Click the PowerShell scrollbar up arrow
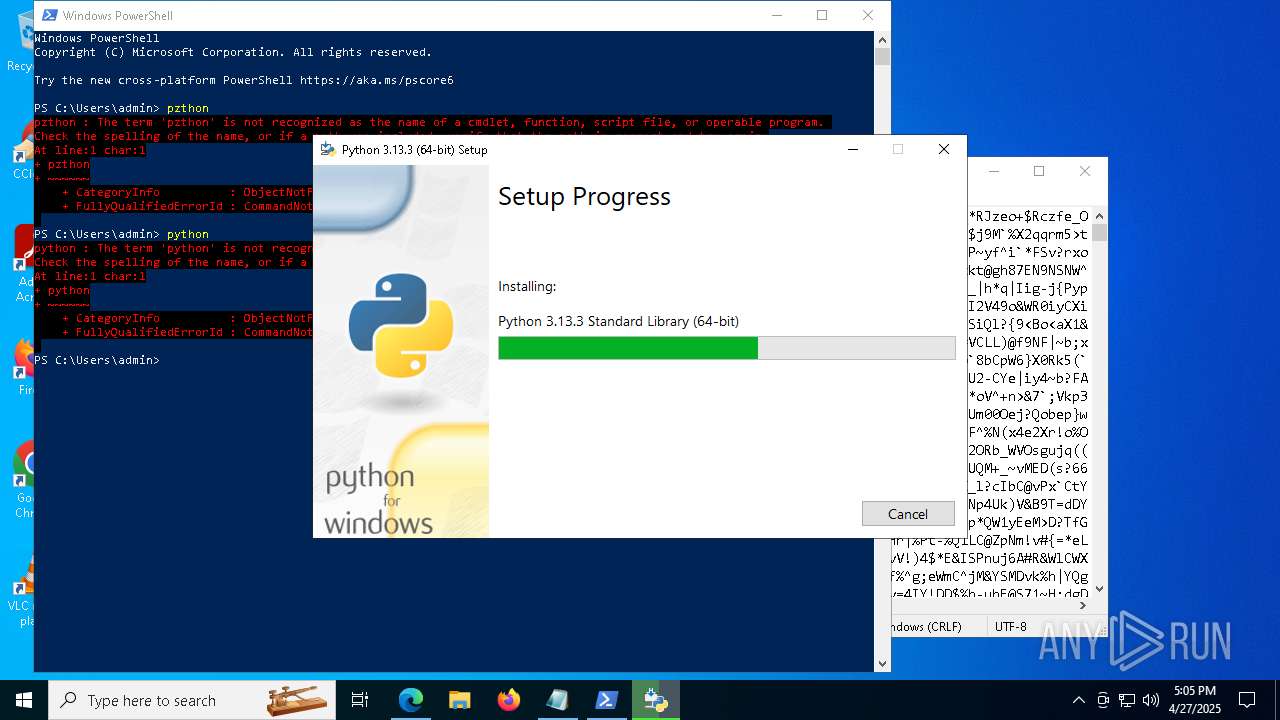The width and height of the screenshot is (1280, 720). (x=882, y=39)
